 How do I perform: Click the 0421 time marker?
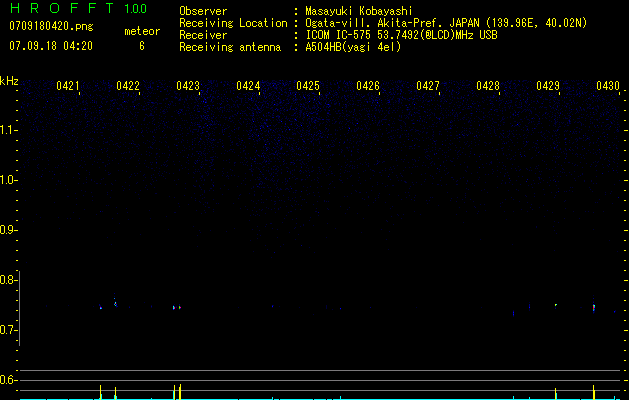[67, 86]
